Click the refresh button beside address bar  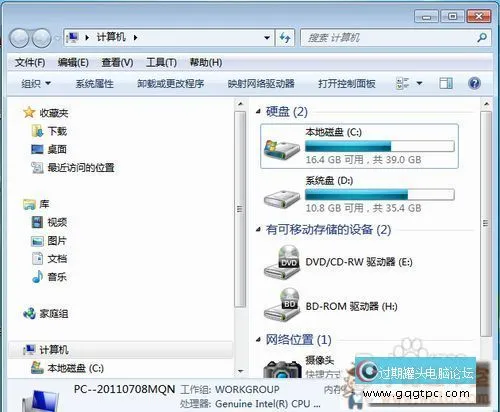[x=285, y=38]
